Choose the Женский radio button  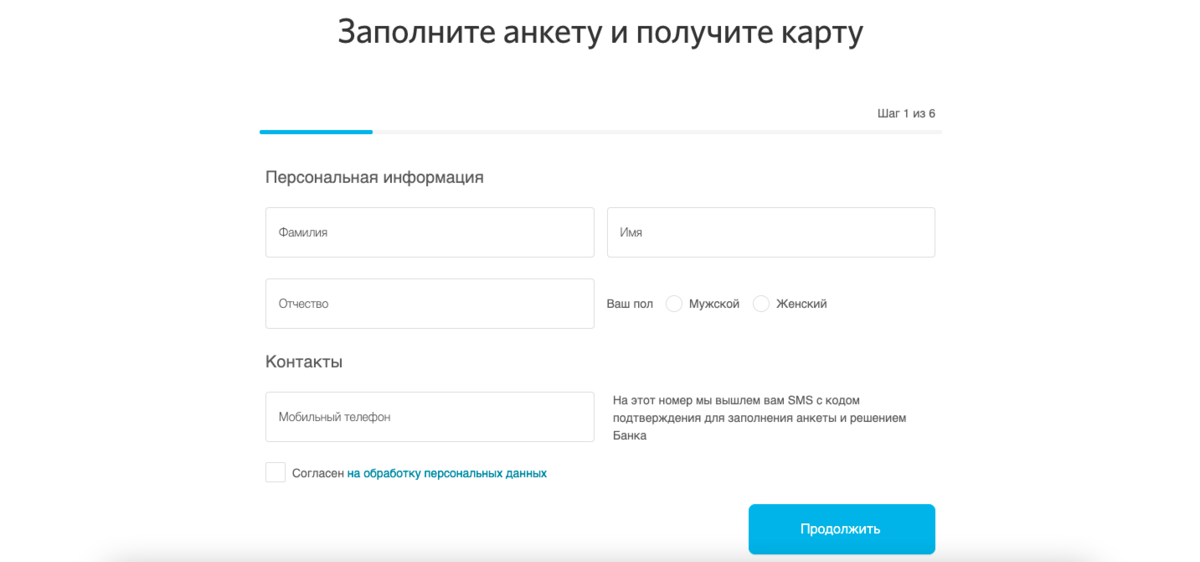[761, 303]
